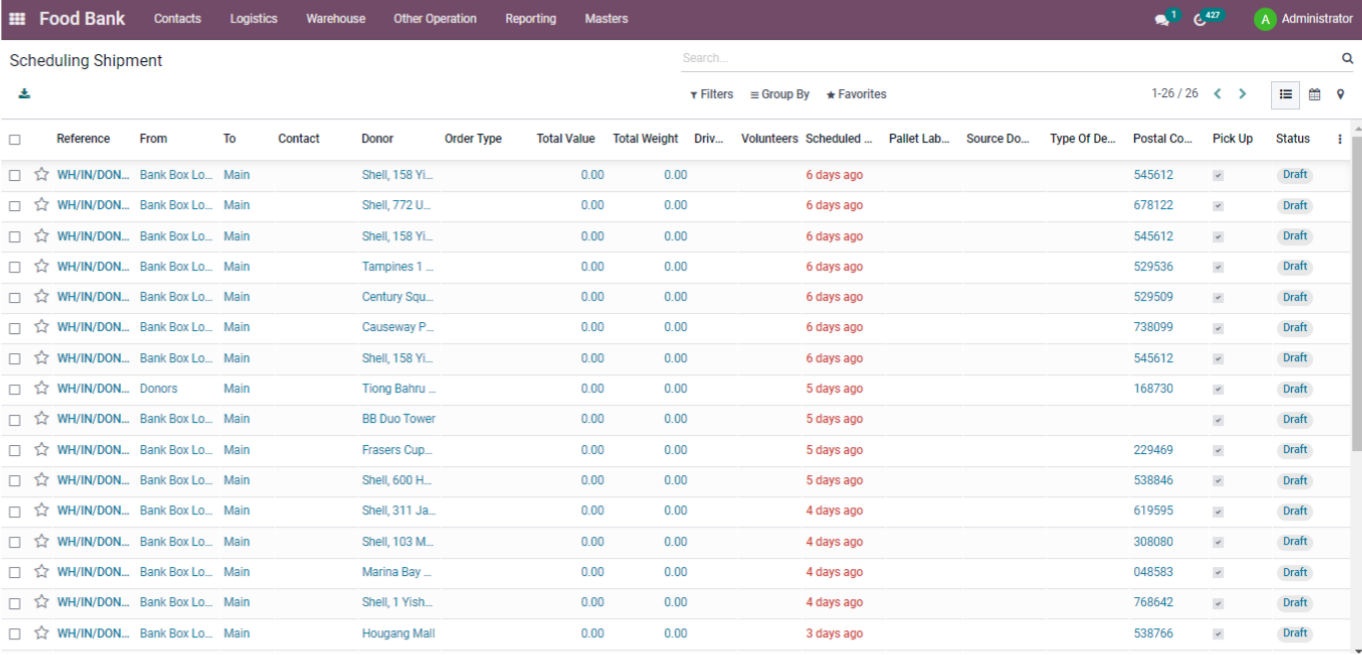Select the Causeway P... row checkbox

click(15, 327)
